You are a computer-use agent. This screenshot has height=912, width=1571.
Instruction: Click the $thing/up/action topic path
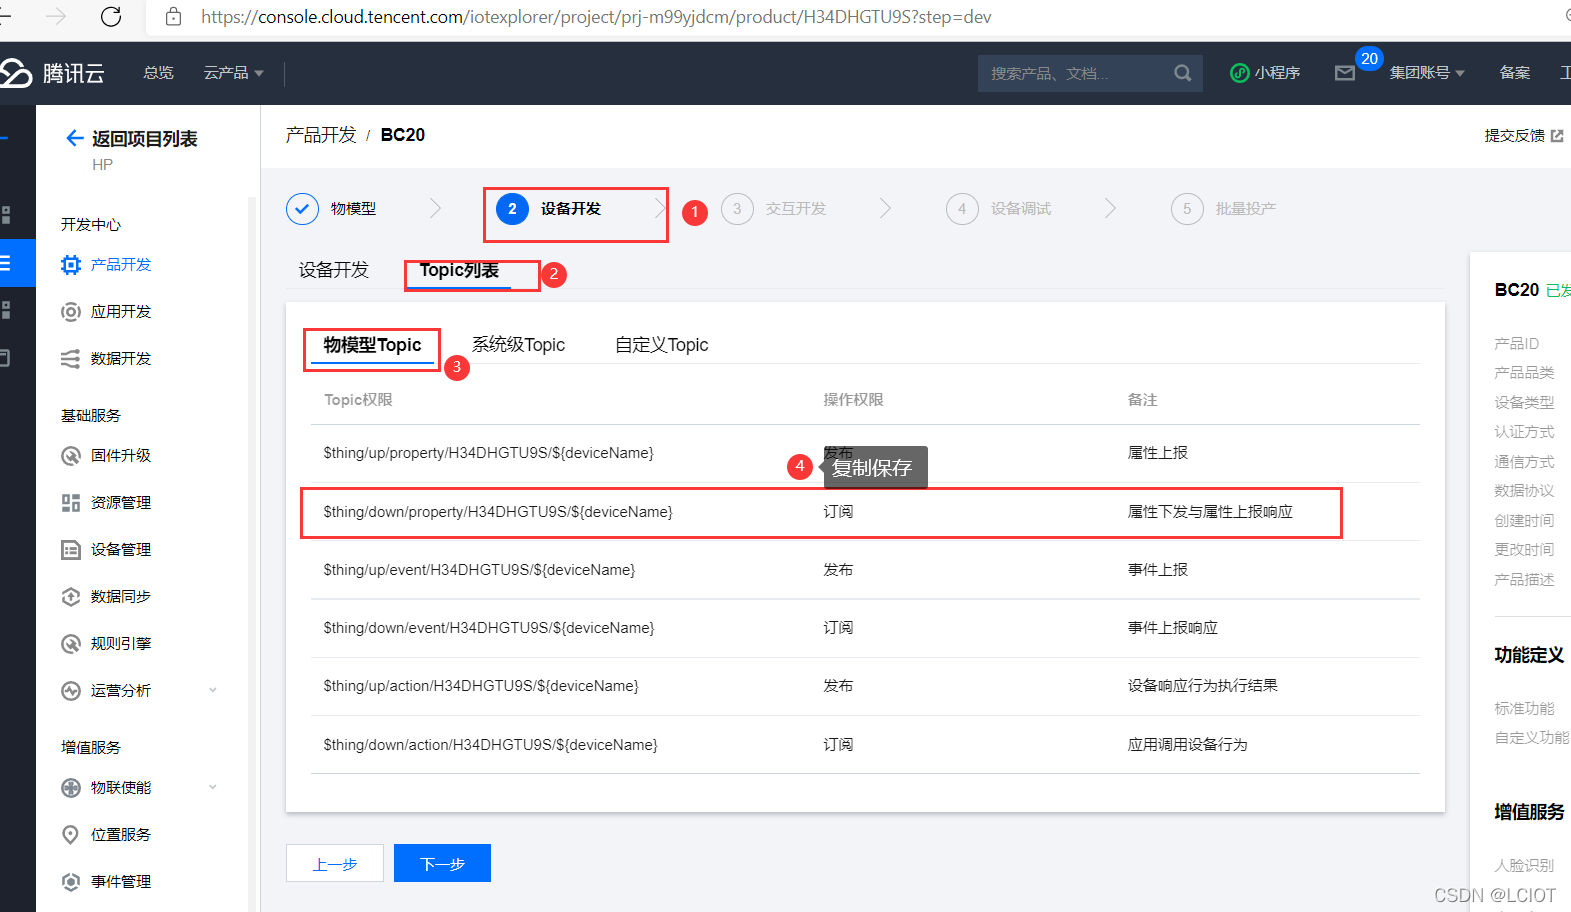tap(481, 686)
